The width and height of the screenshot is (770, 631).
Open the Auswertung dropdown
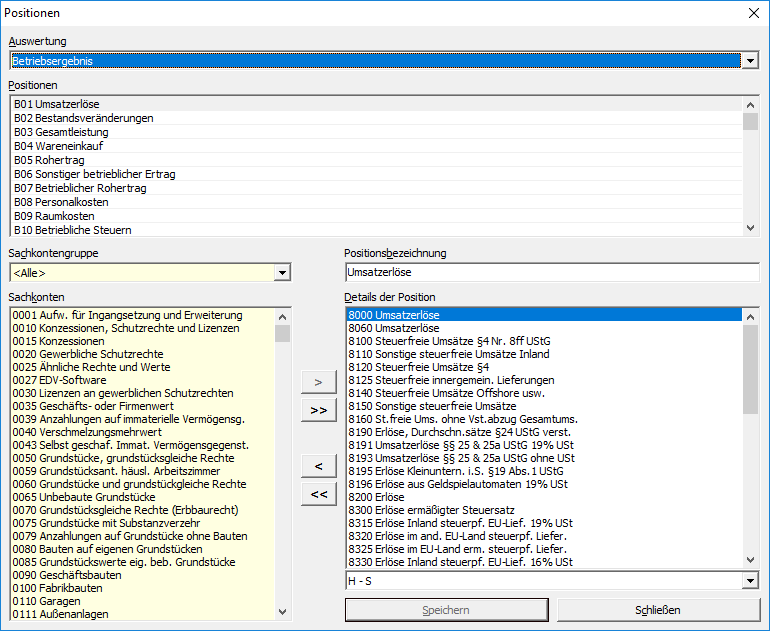click(750, 61)
